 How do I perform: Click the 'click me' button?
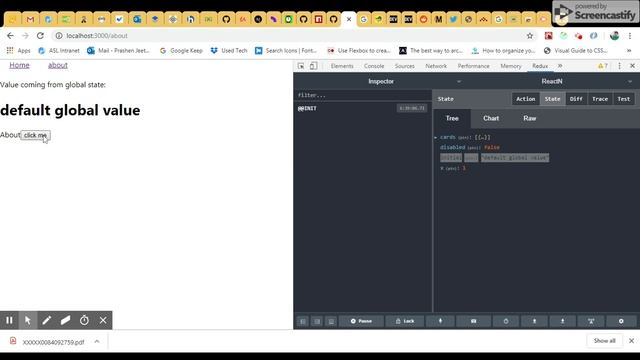tap(36, 135)
